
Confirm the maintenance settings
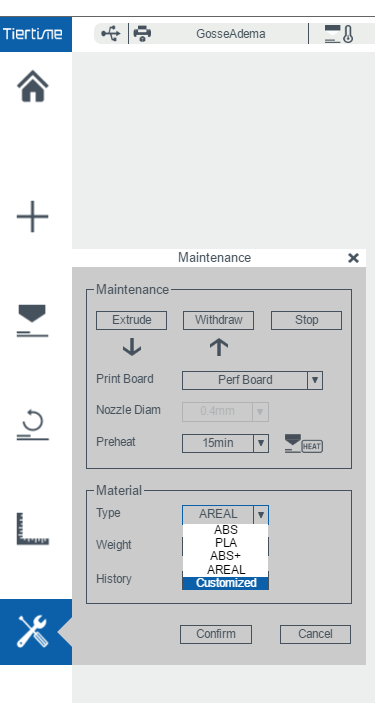coord(216,634)
